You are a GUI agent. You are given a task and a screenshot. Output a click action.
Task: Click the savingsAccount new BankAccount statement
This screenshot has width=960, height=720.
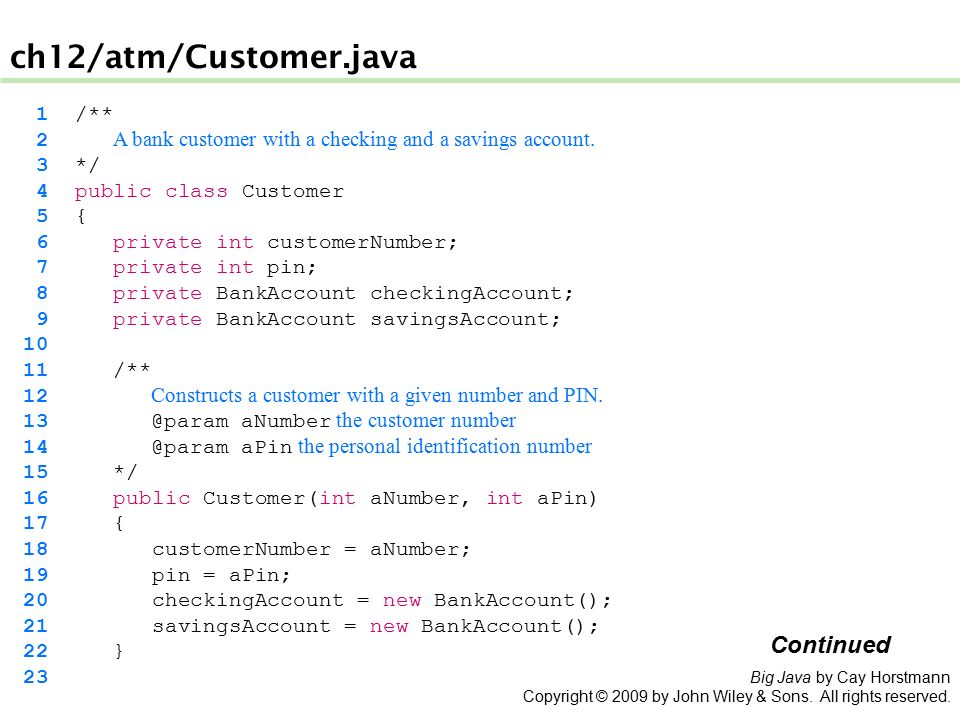pos(375,626)
